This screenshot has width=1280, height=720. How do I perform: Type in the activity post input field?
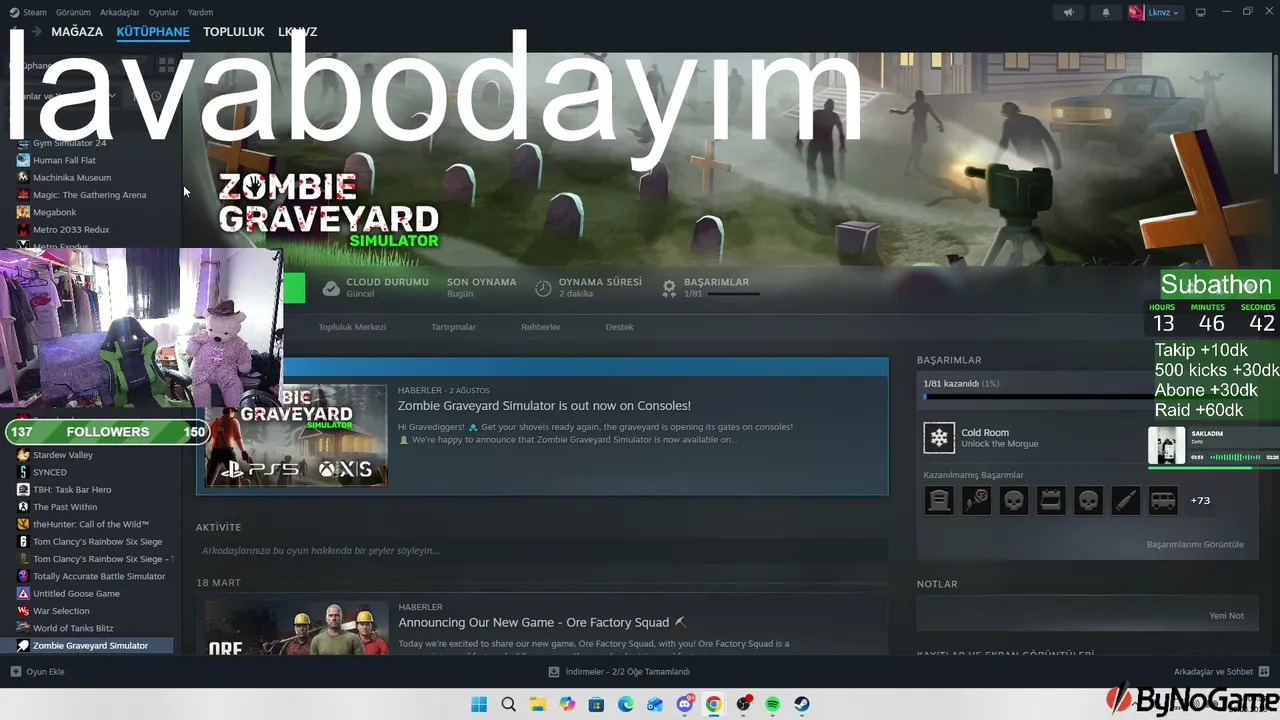(x=542, y=551)
